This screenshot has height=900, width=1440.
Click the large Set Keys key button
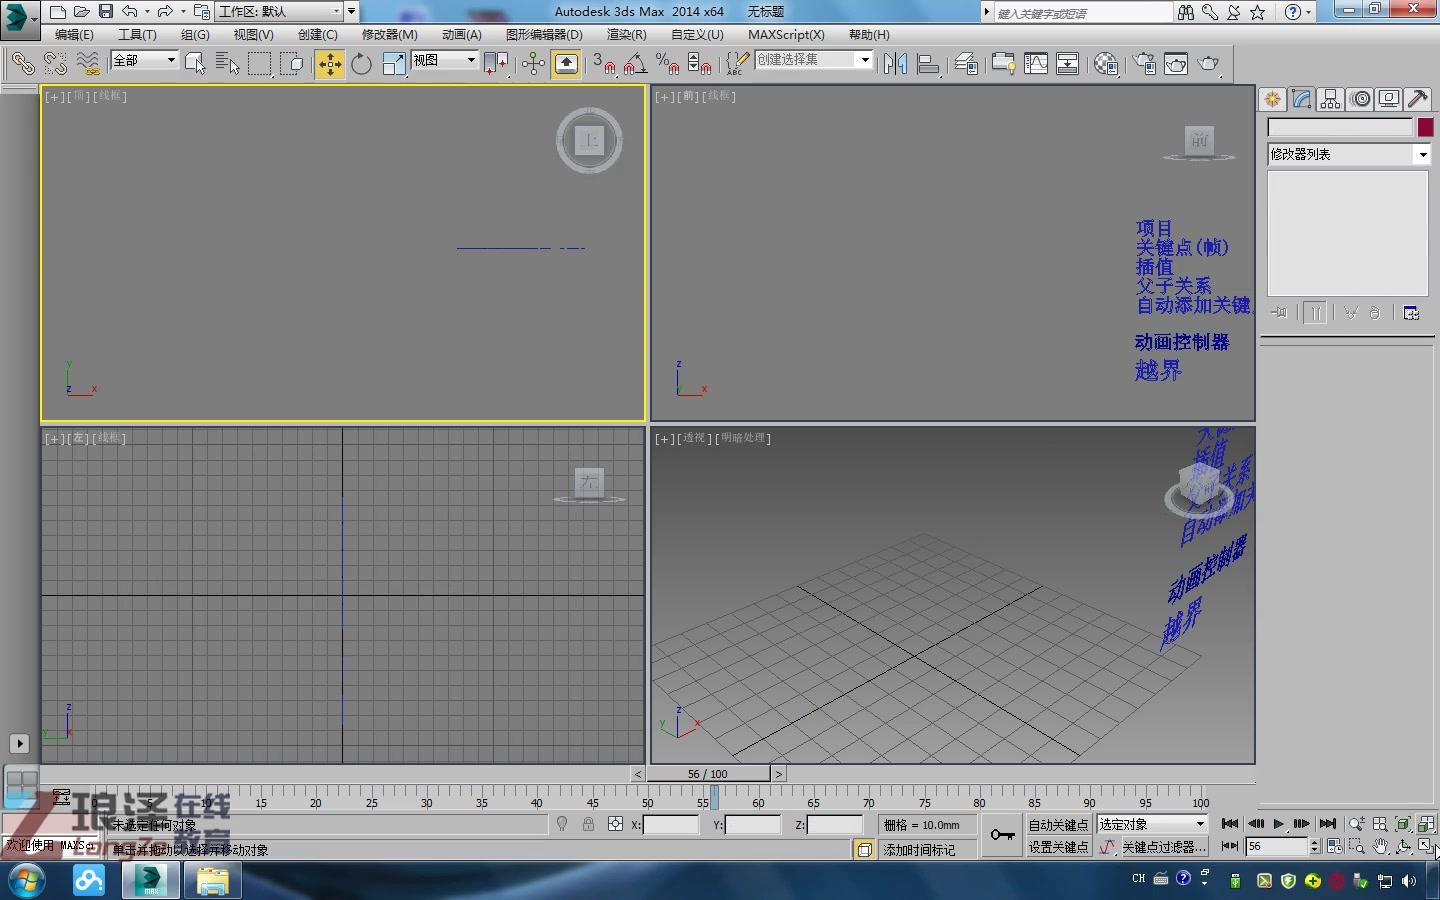(x=1003, y=835)
